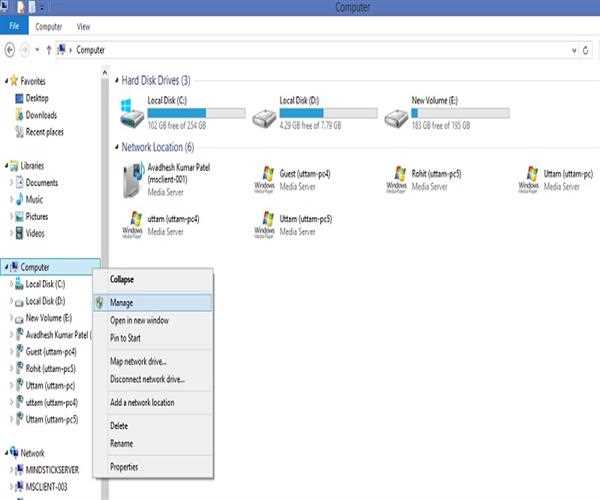Click "183 GB free of 185 GB" text

click(441, 125)
